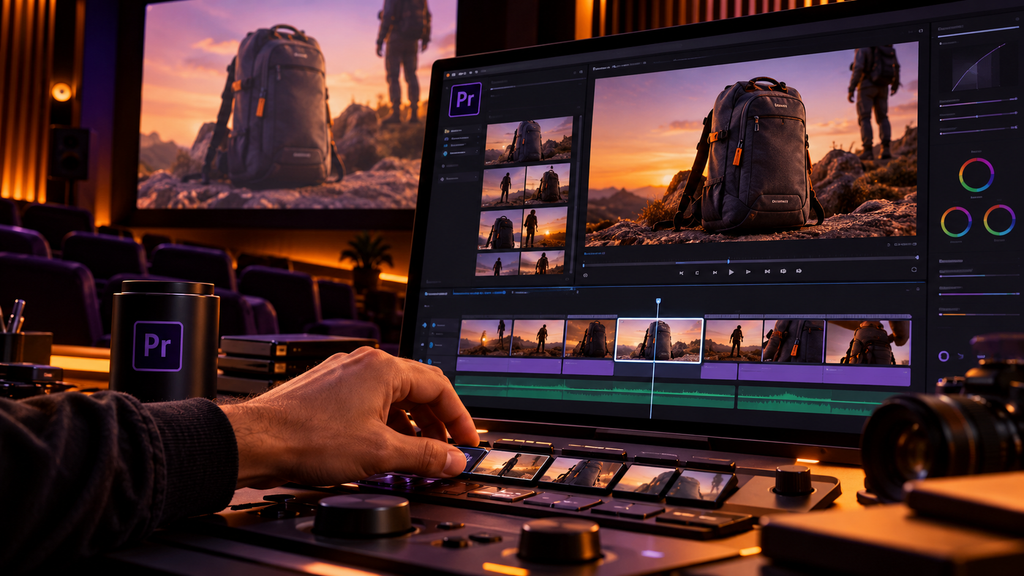1024x576 pixels.
Task: Select the backpack strap close-up clip
Action: 793,341
